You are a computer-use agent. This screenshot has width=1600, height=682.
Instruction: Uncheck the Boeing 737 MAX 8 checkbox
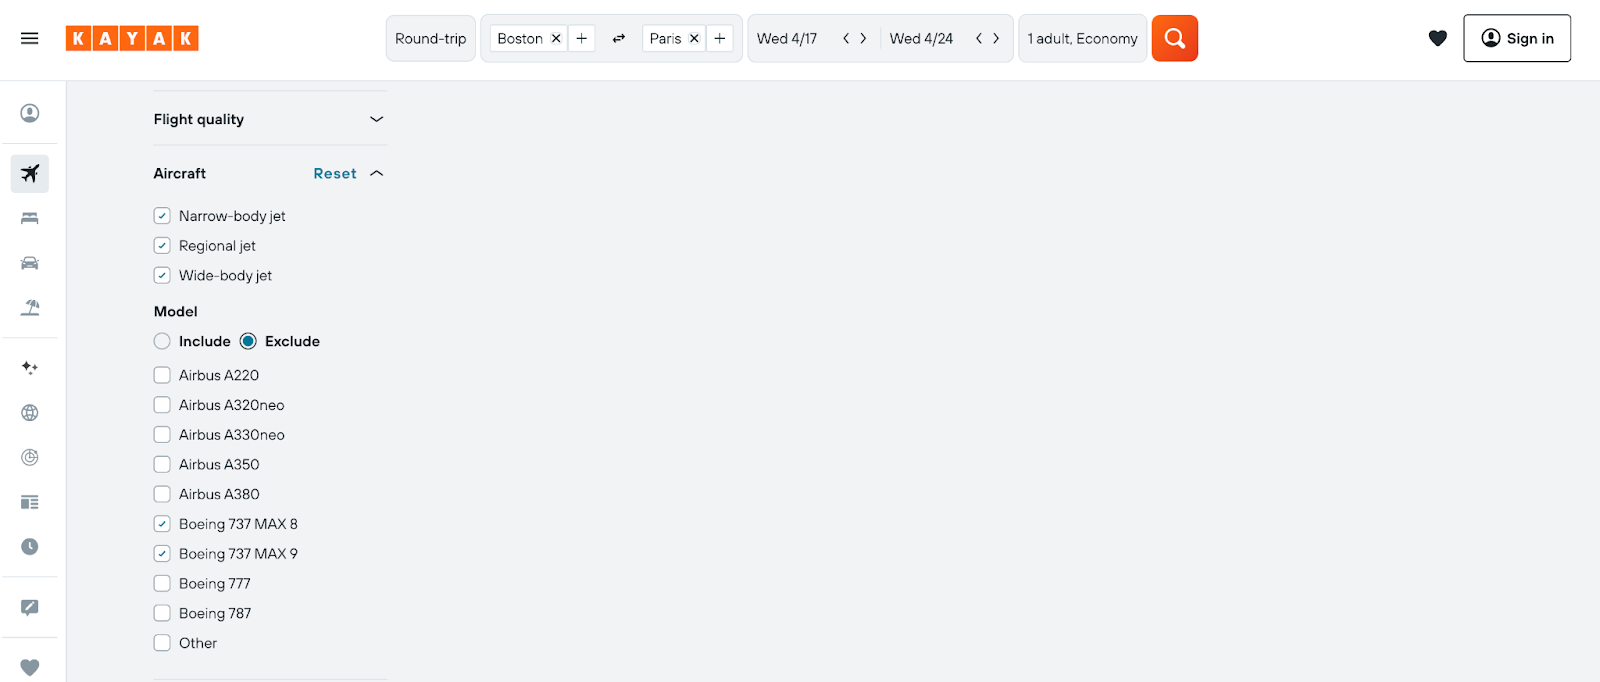pos(162,524)
